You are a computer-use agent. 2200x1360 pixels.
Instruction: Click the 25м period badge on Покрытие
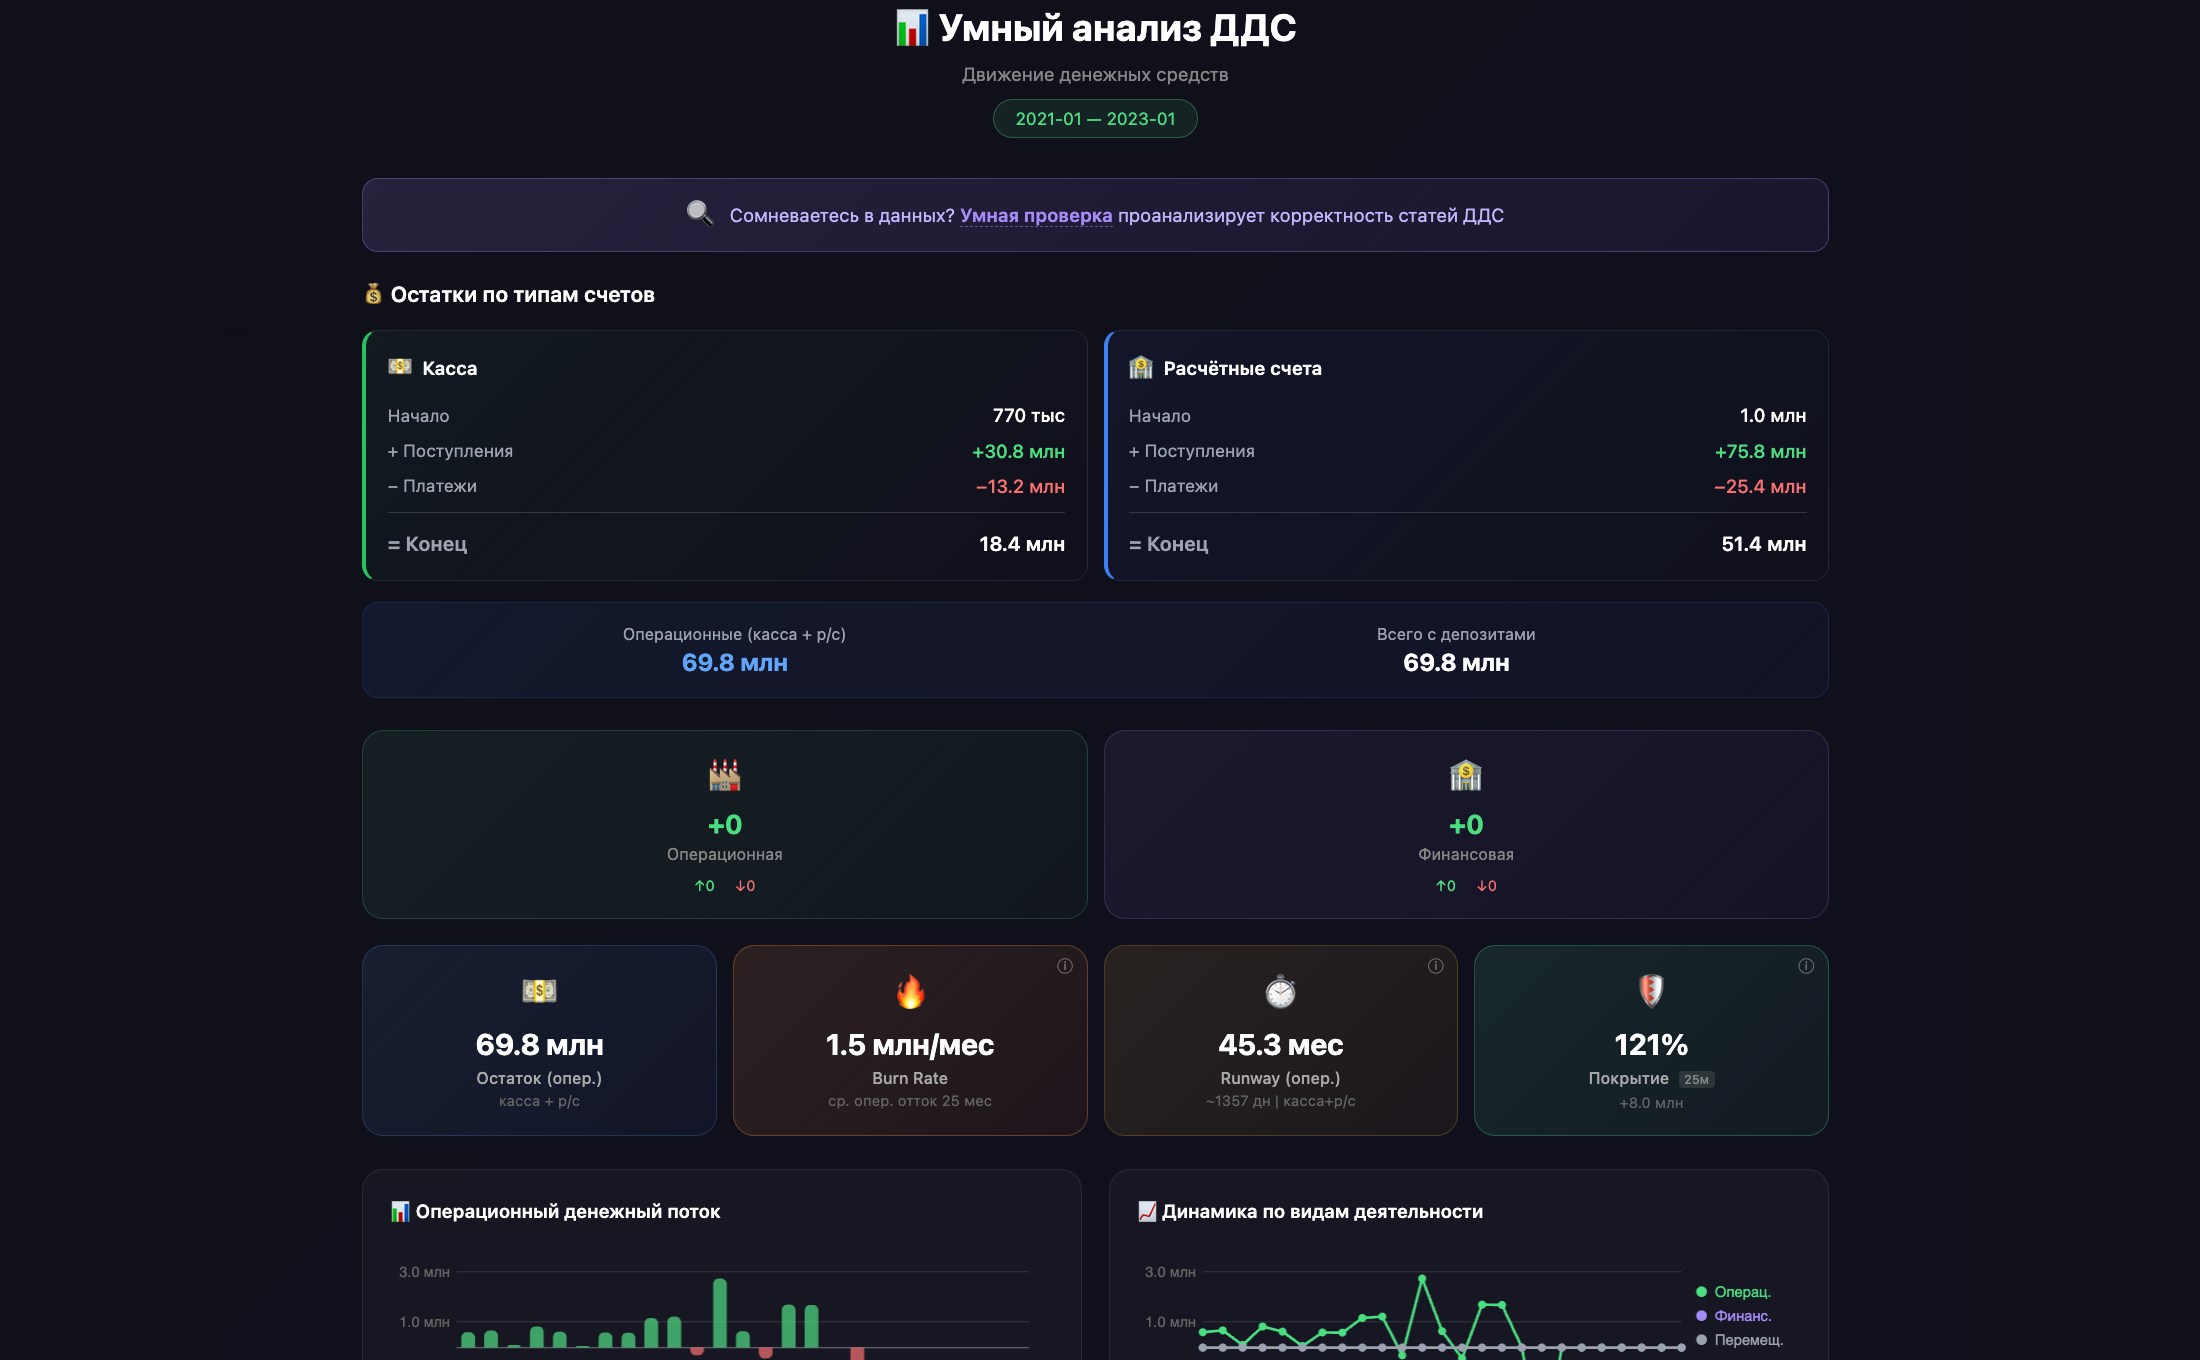(x=1696, y=1080)
